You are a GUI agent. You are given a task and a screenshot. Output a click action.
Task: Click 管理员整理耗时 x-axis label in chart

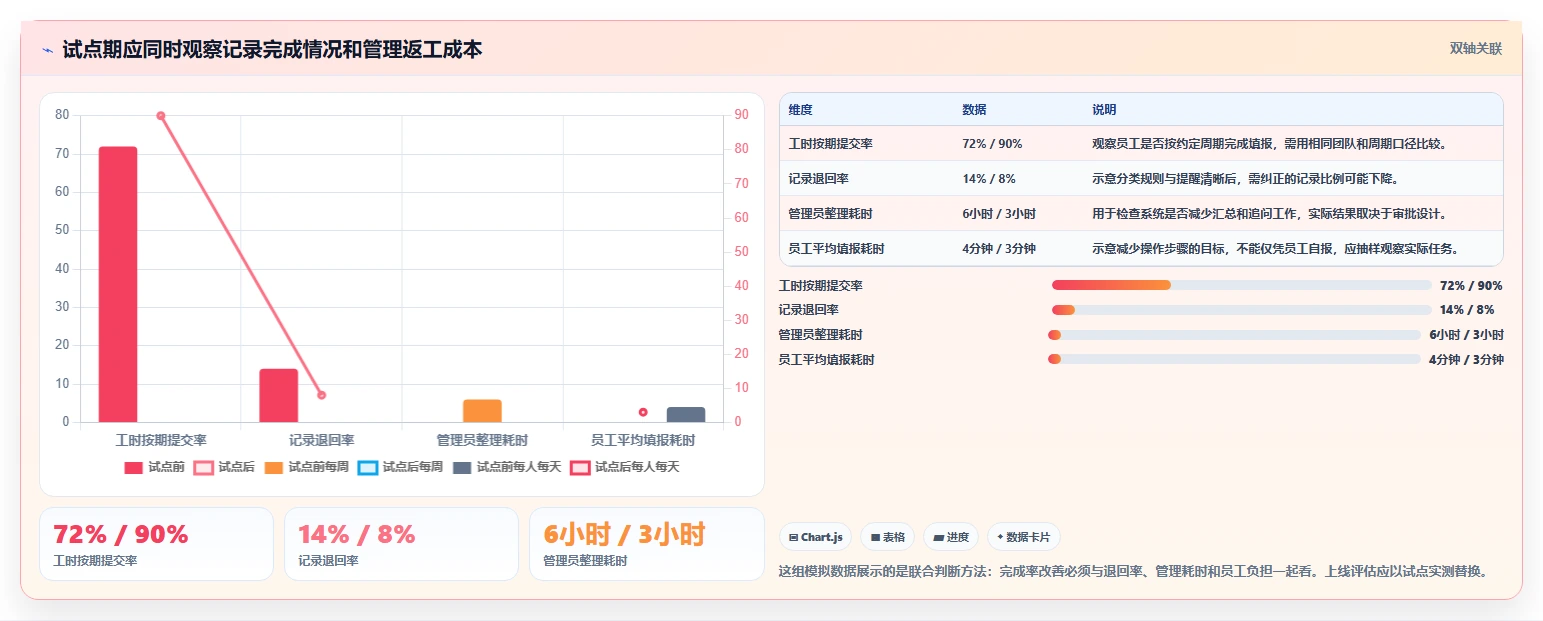point(482,440)
